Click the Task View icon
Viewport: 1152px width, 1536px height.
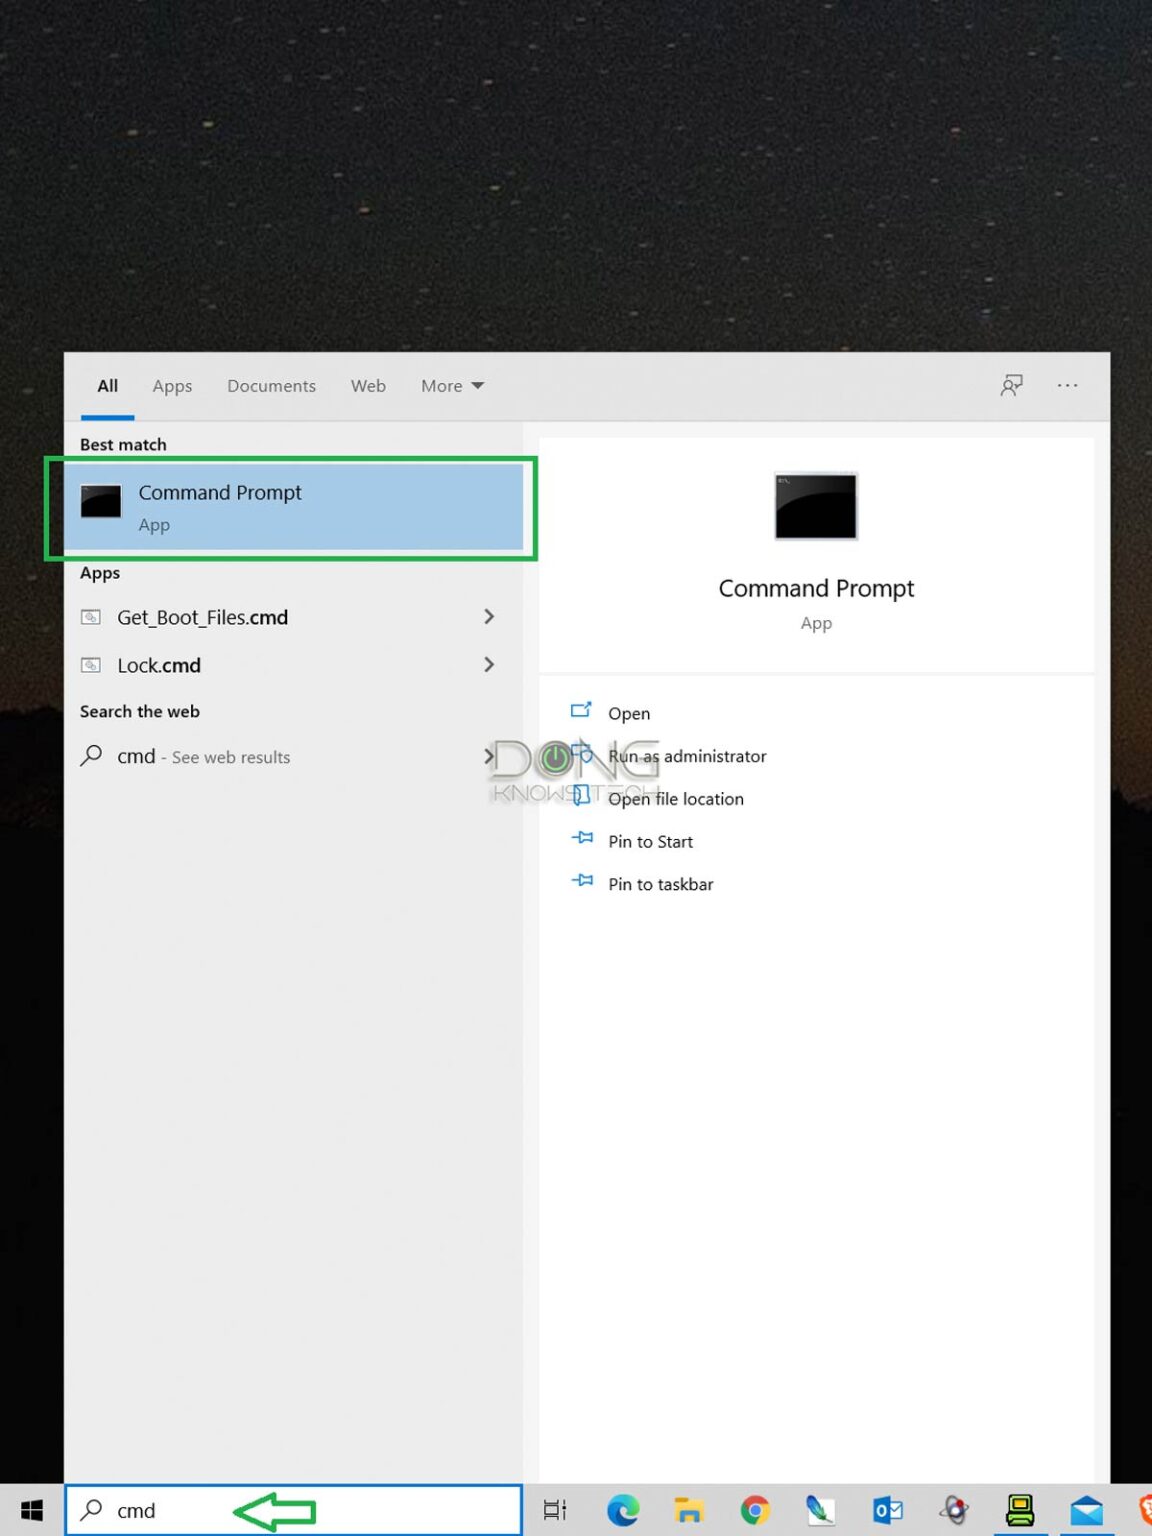pos(555,1510)
